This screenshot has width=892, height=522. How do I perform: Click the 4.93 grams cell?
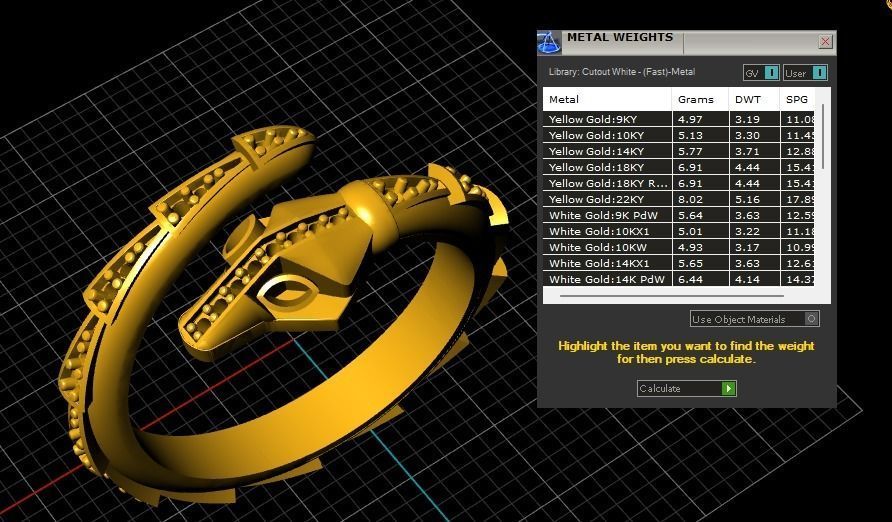[x=700, y=247]
